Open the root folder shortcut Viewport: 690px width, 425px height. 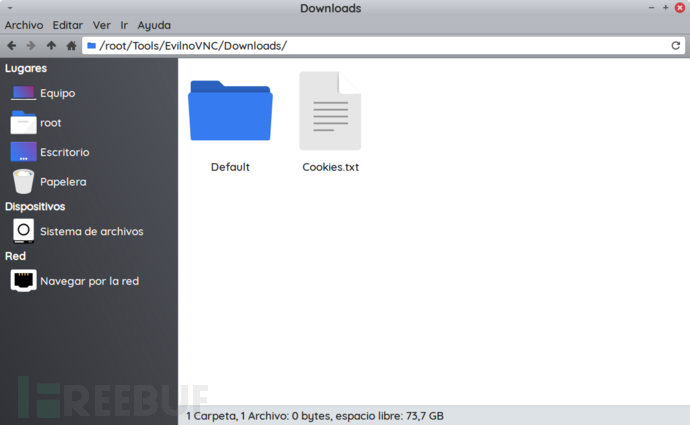[89, 122]
